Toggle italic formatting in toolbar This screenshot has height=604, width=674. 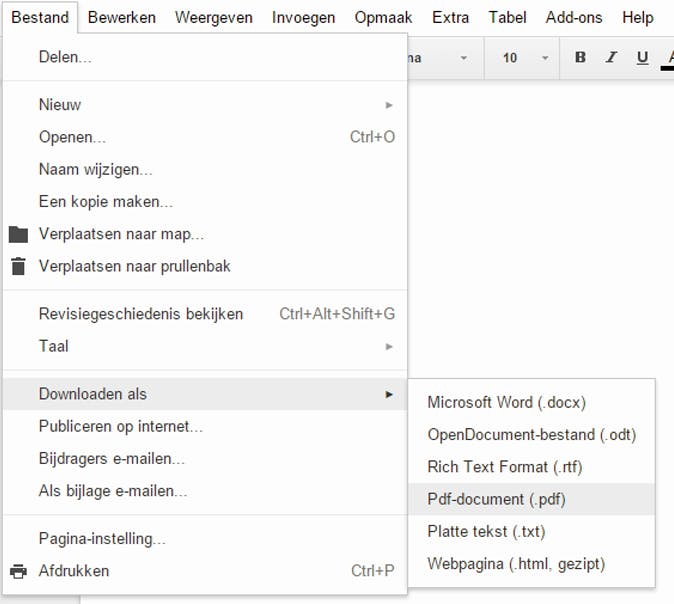click(x=611, y=58)
